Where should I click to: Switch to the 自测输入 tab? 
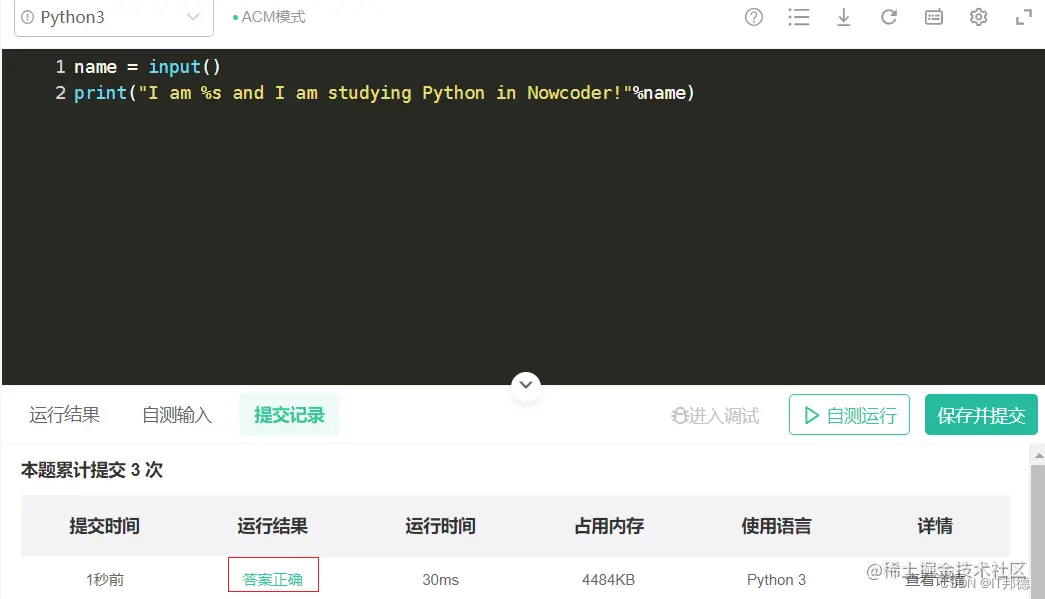[177, 415]
